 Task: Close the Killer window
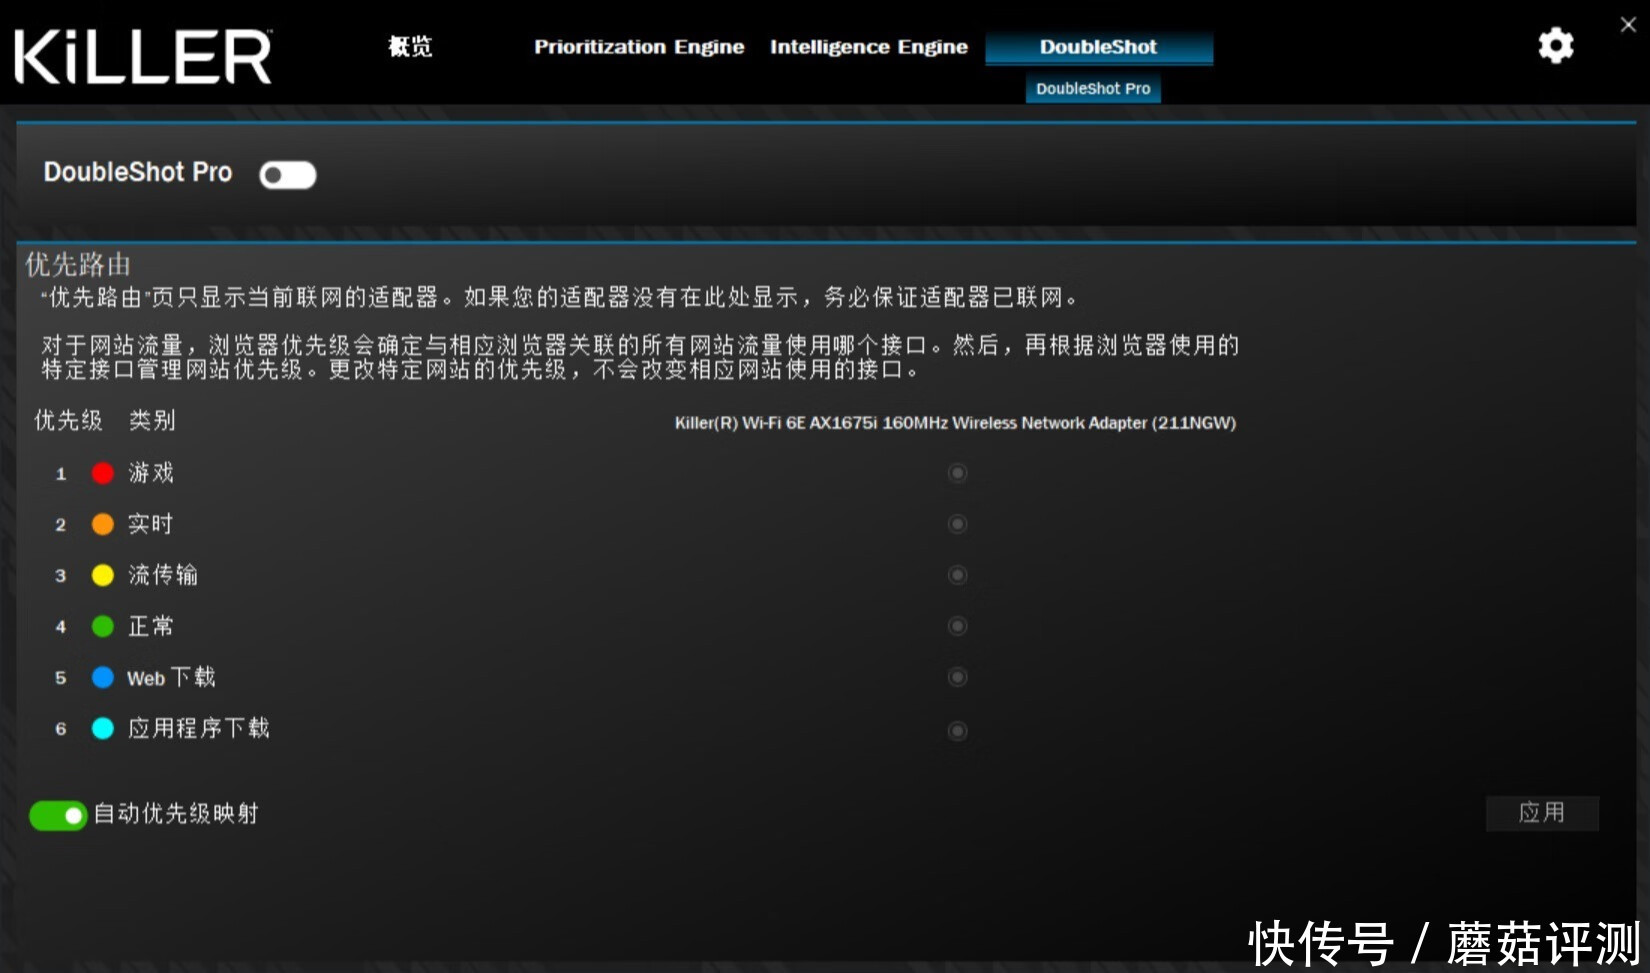point(1628,25)
